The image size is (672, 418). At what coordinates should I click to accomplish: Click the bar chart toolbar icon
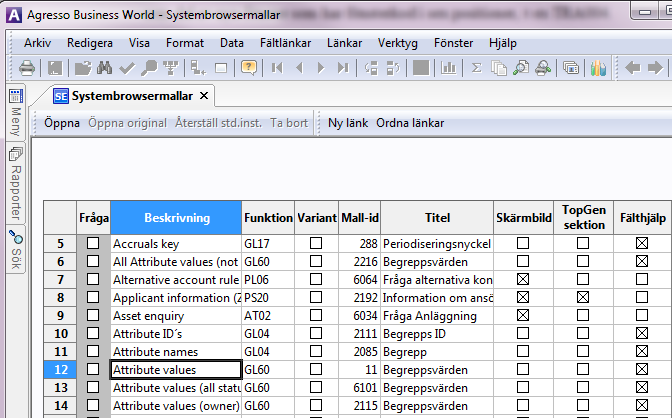point(448,68)
